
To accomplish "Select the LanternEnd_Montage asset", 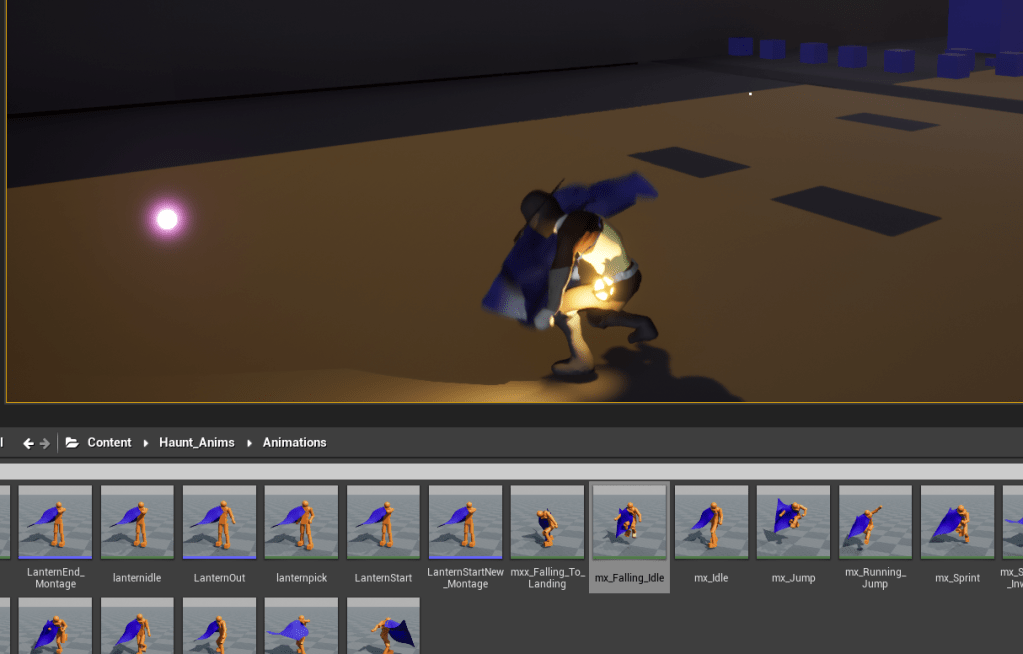I will [55, 522].
